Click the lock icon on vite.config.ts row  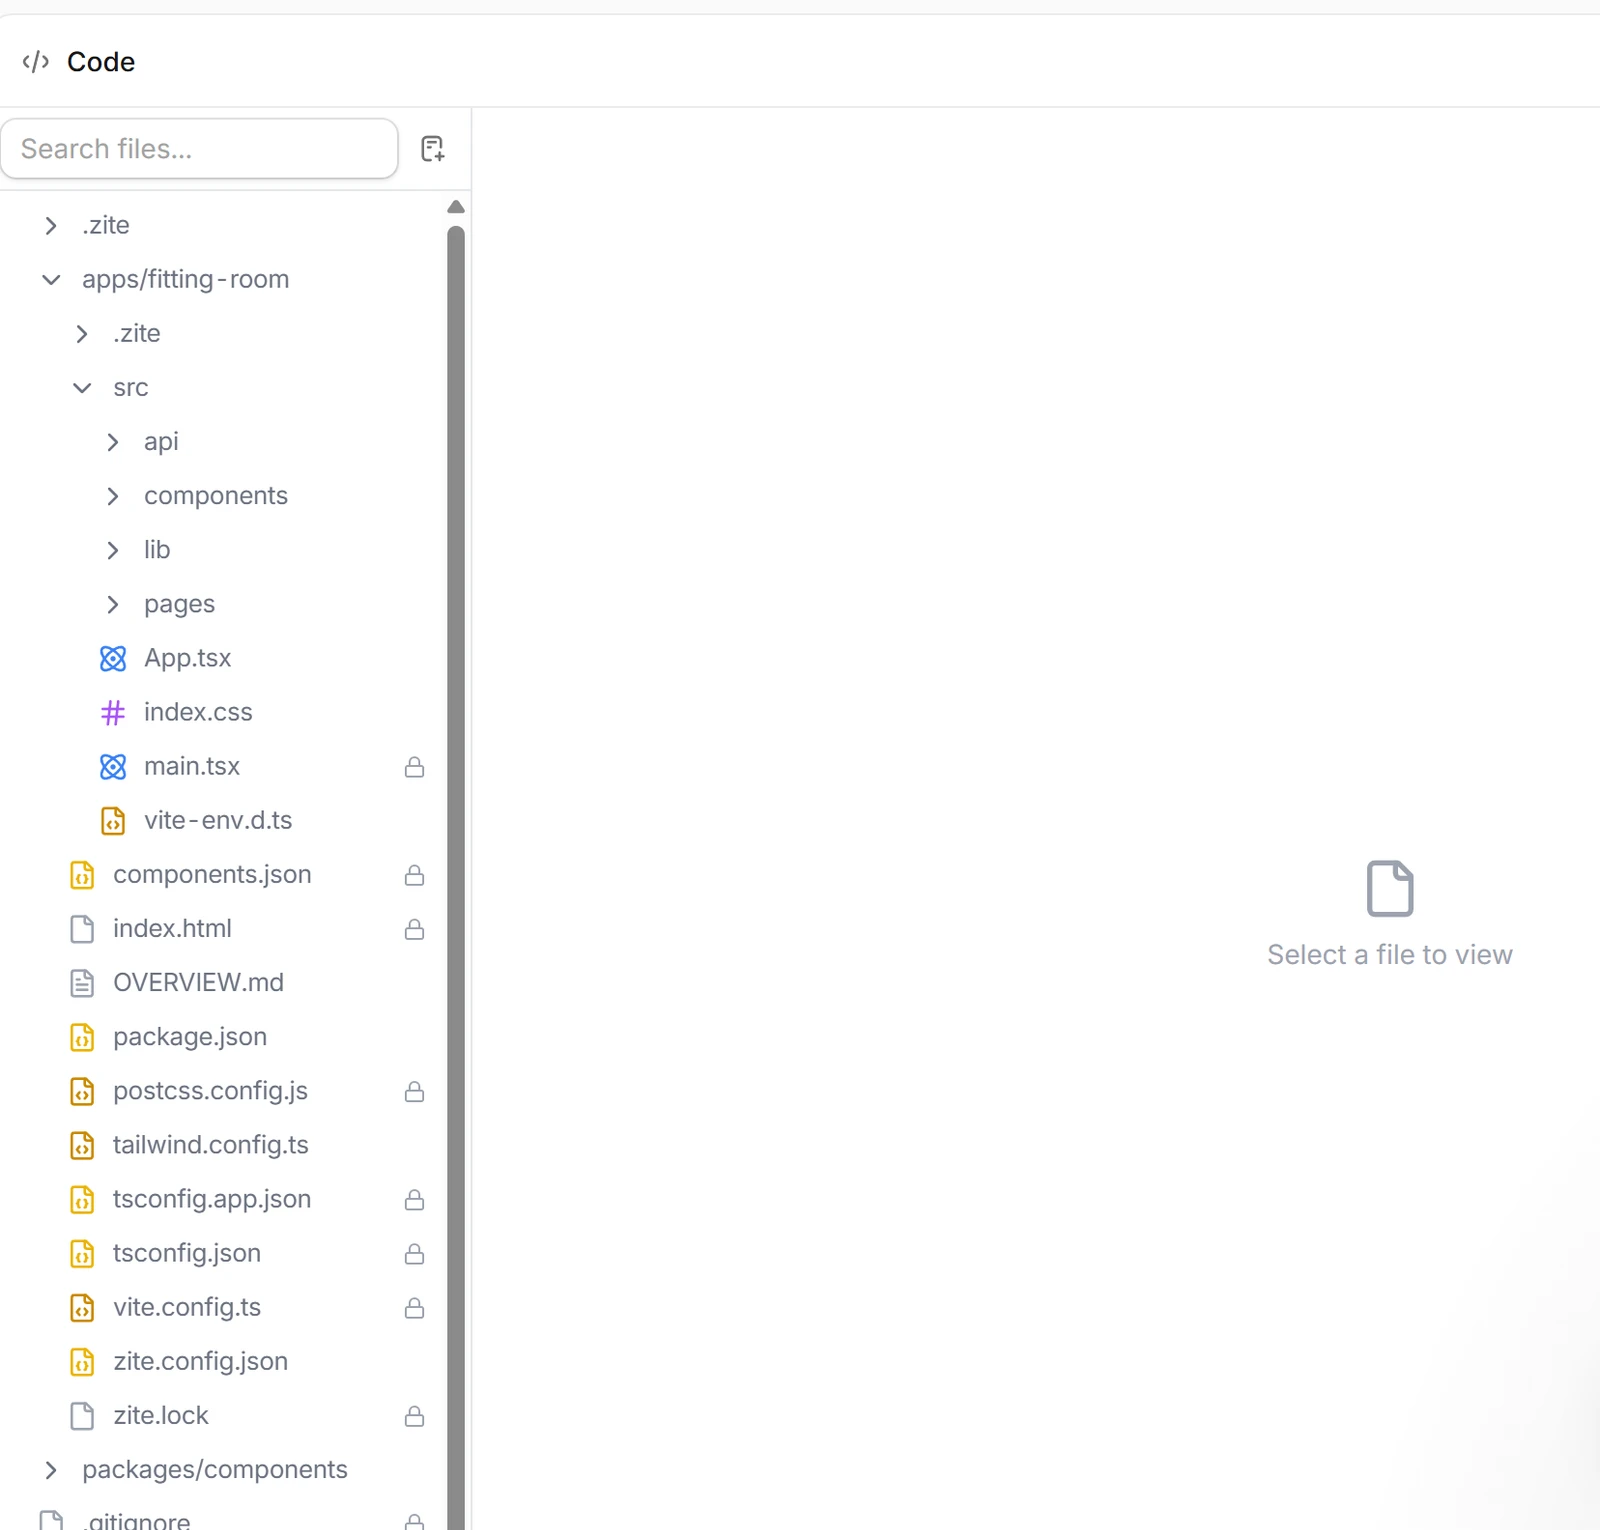tap(414, 1307)
